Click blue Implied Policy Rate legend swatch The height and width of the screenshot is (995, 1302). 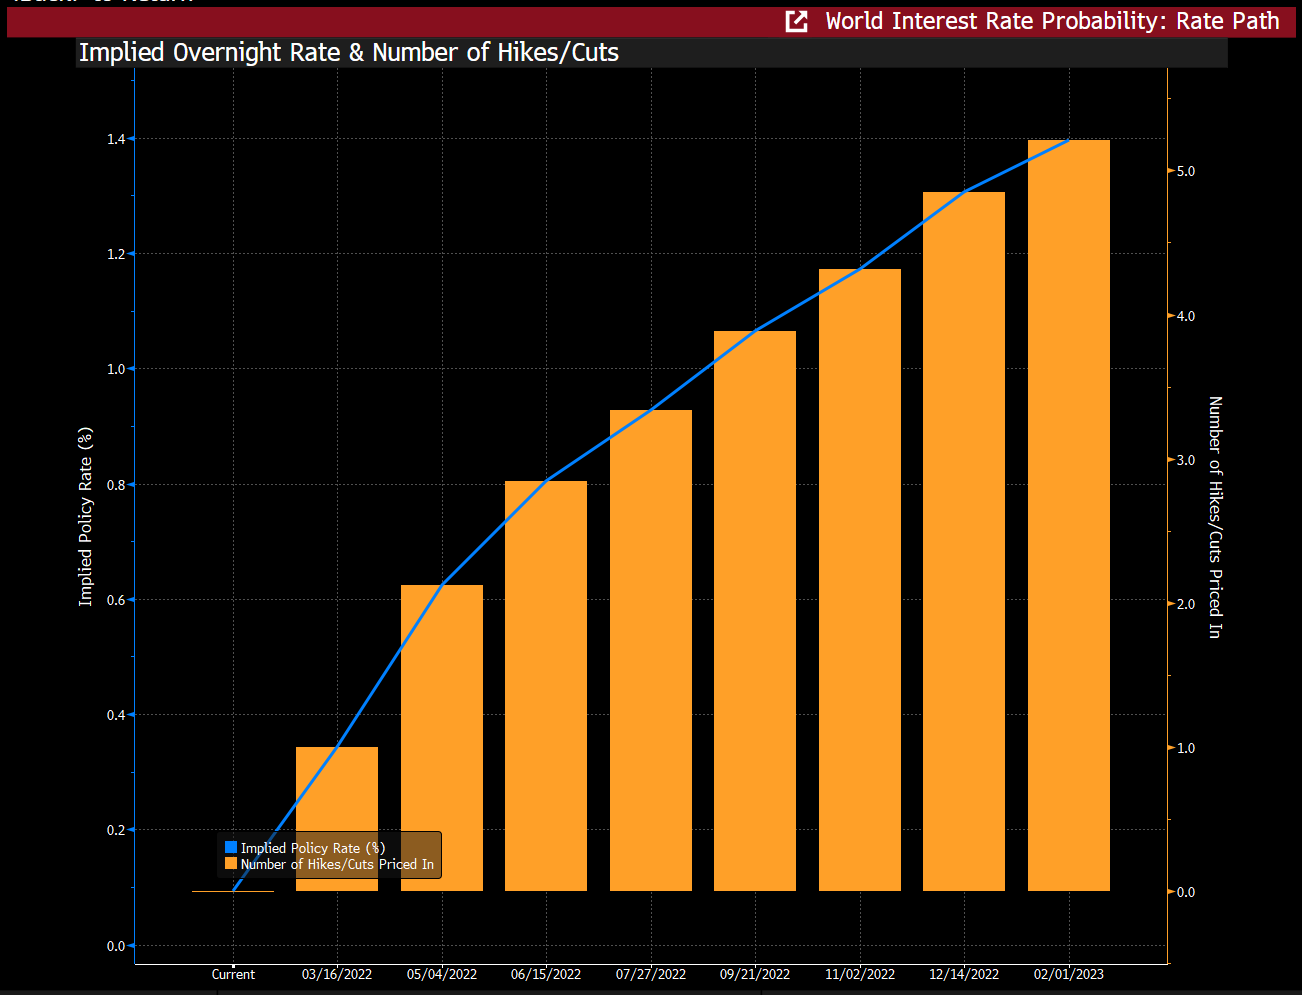point(231,847)
